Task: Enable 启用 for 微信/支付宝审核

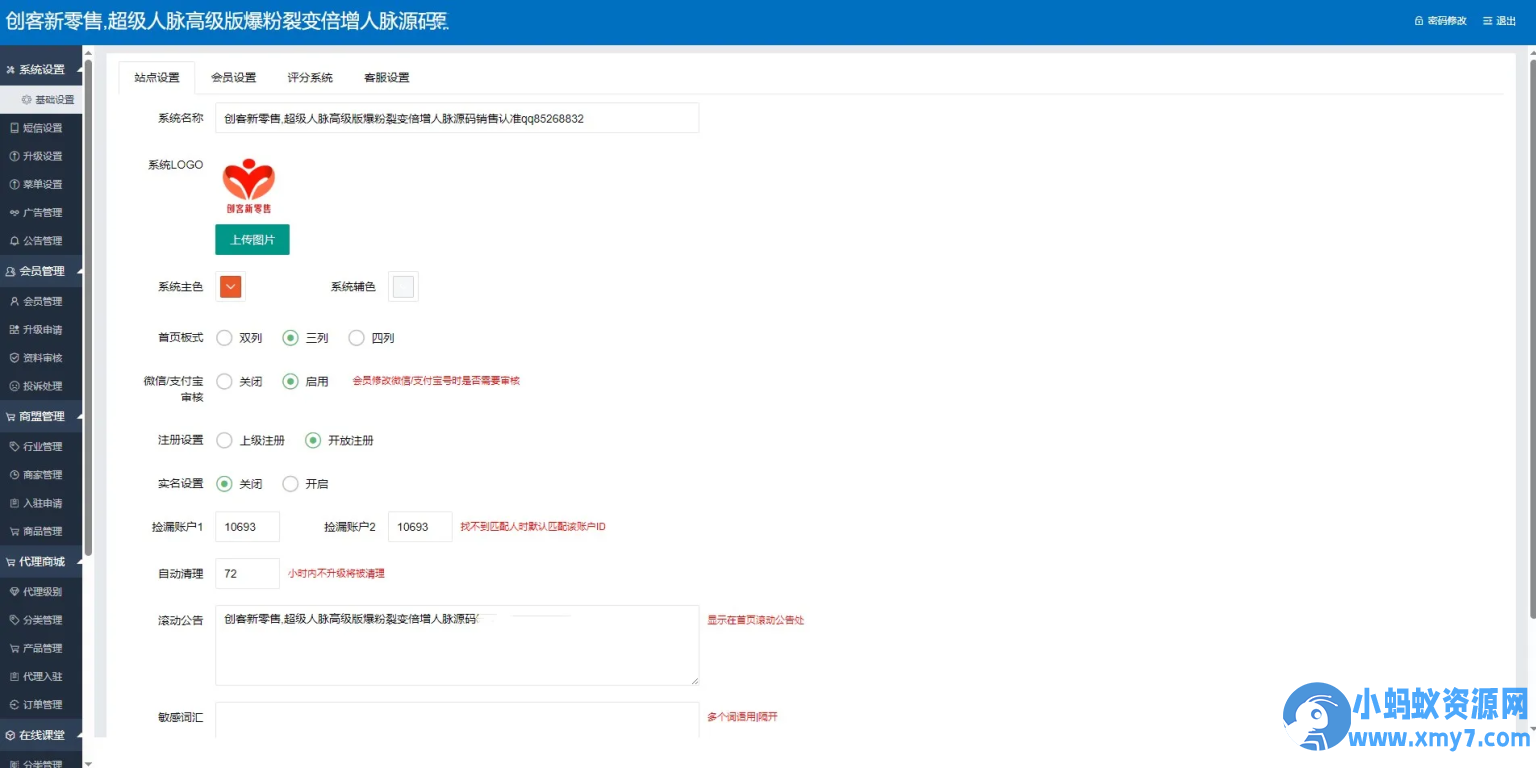Action: tap(289, 381)
